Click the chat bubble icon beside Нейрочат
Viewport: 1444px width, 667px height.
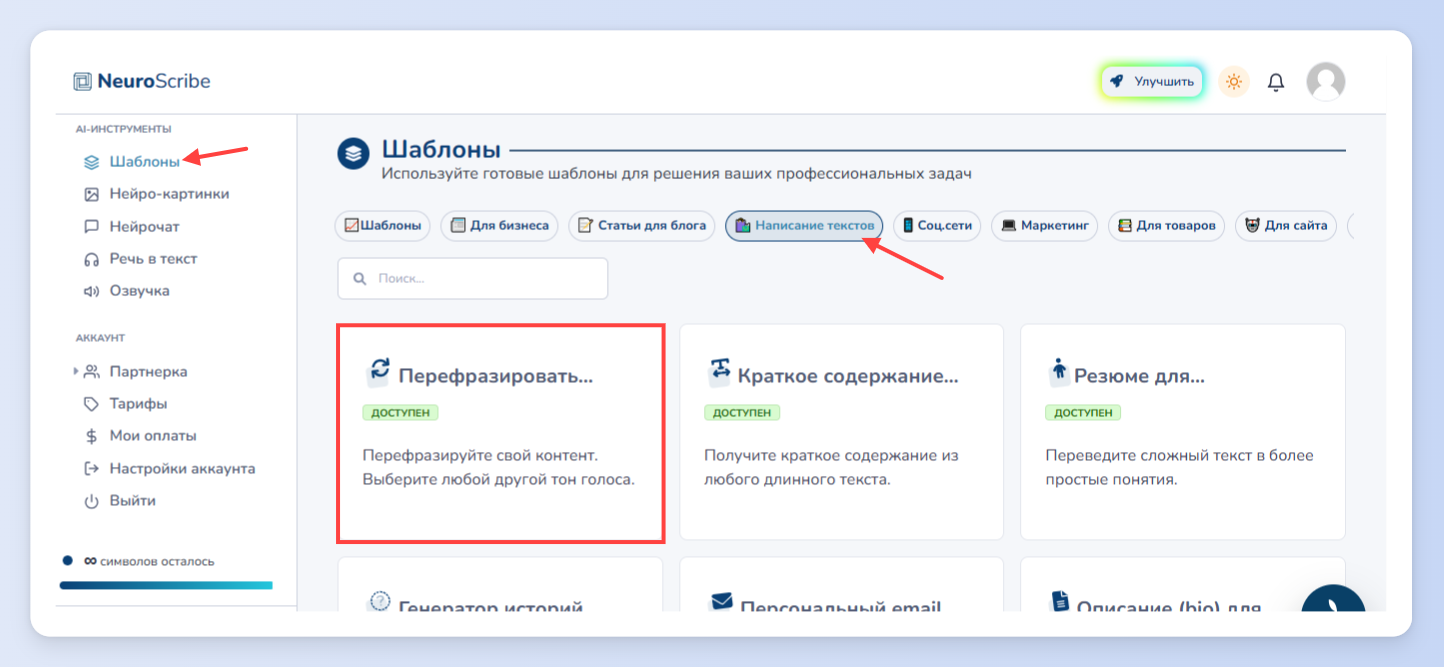click(91, 227)
